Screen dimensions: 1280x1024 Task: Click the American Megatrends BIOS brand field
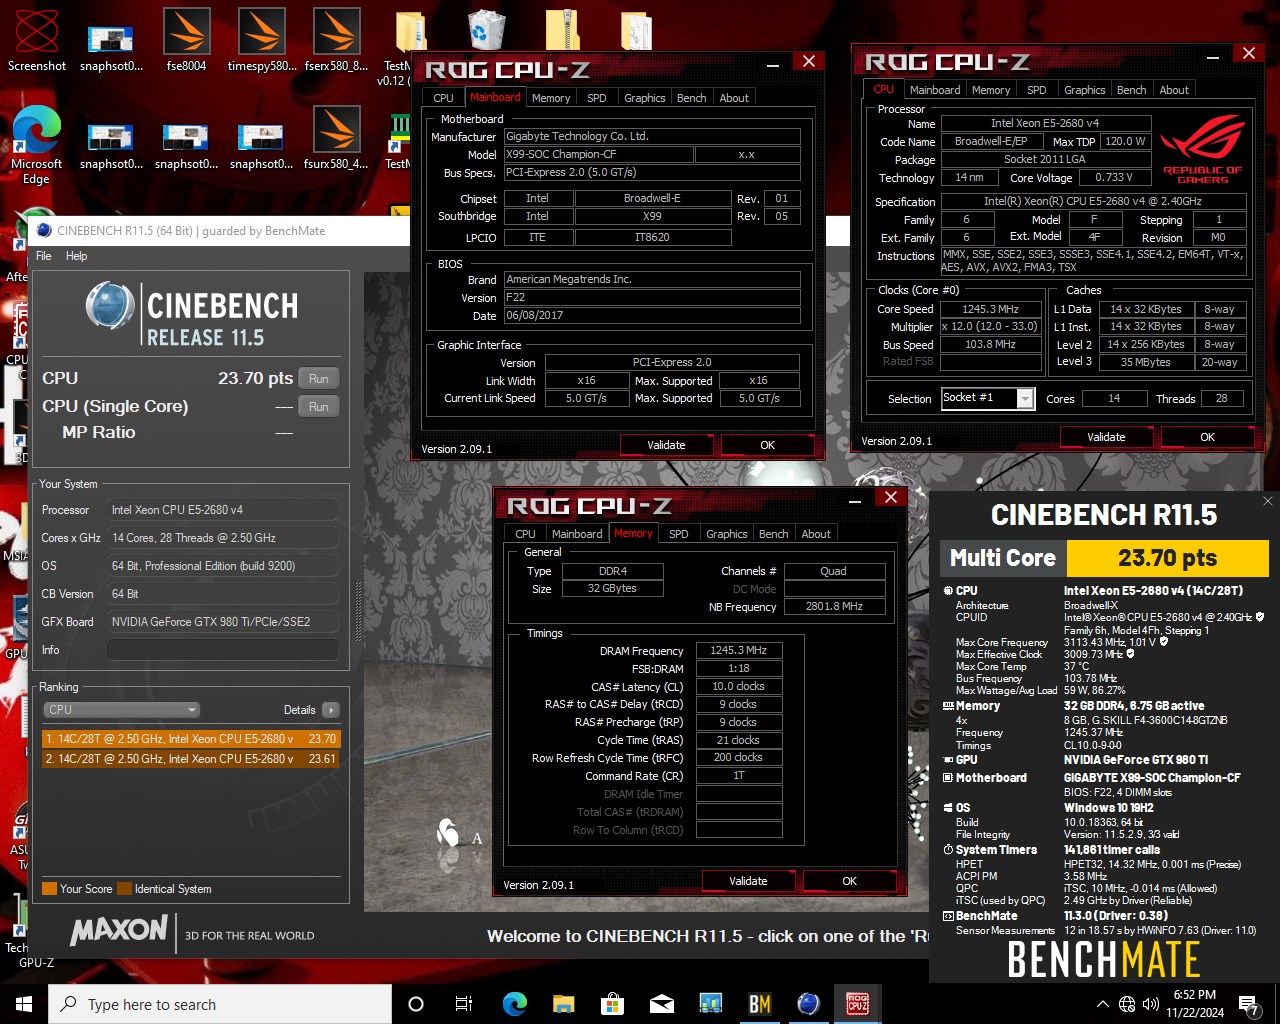point(652,279)
